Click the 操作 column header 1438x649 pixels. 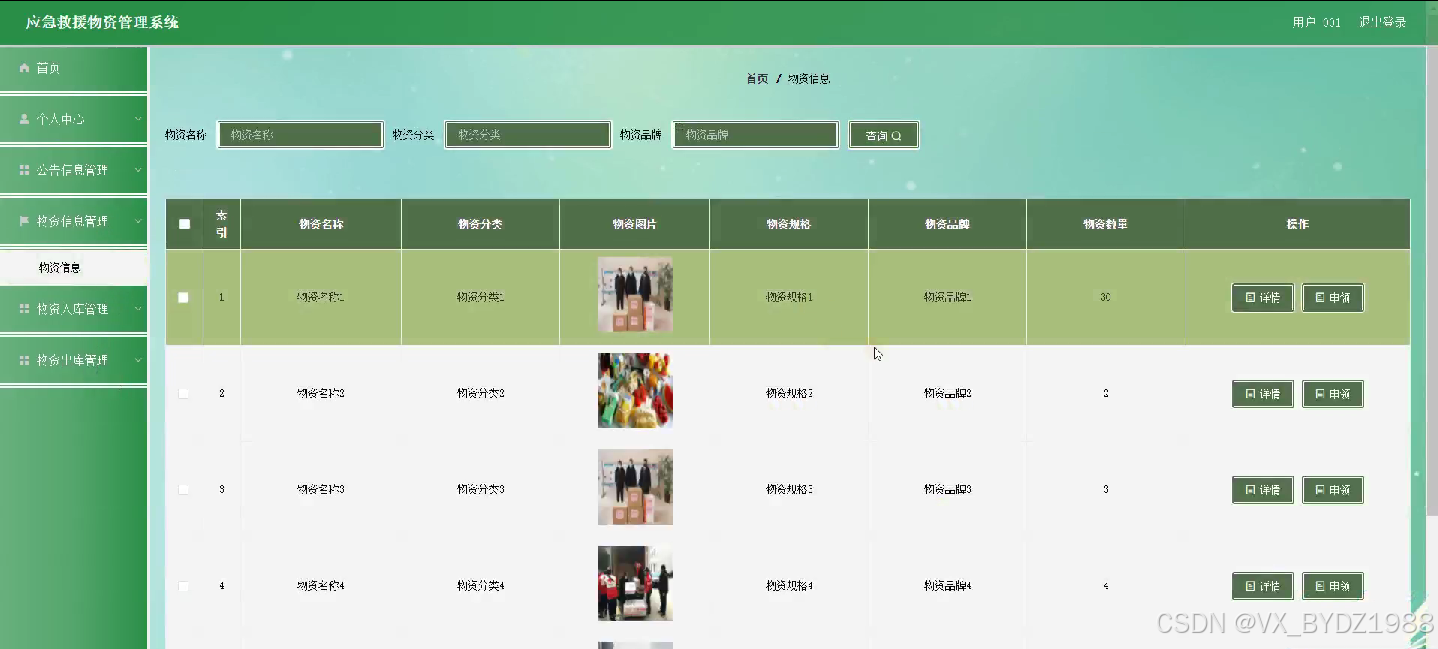click(1297, 224)
